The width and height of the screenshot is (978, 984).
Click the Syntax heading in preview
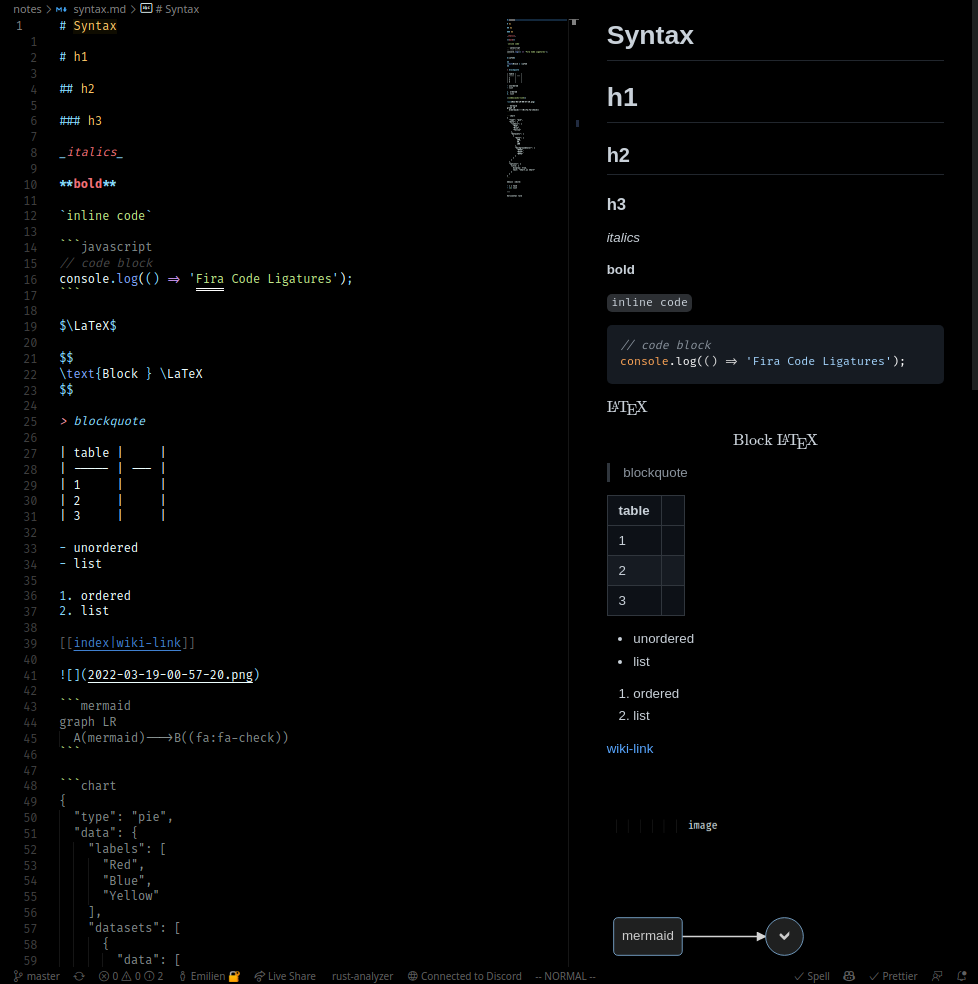click(x=650, y=35)
